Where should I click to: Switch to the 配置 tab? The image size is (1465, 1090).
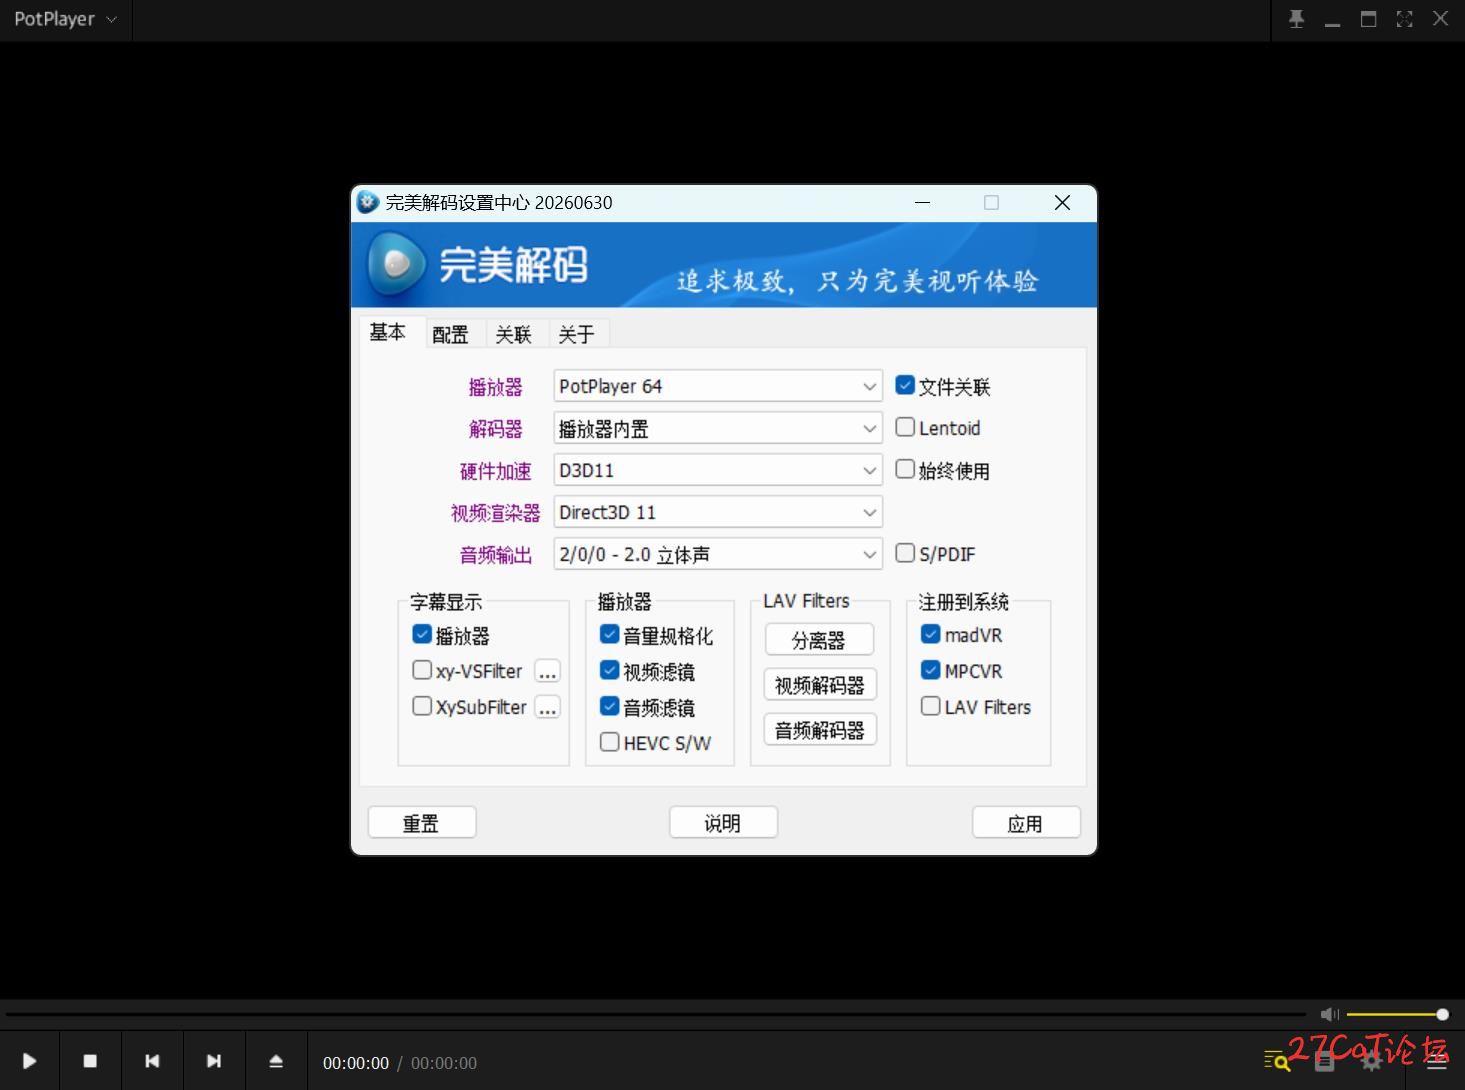tap(450, 334)
